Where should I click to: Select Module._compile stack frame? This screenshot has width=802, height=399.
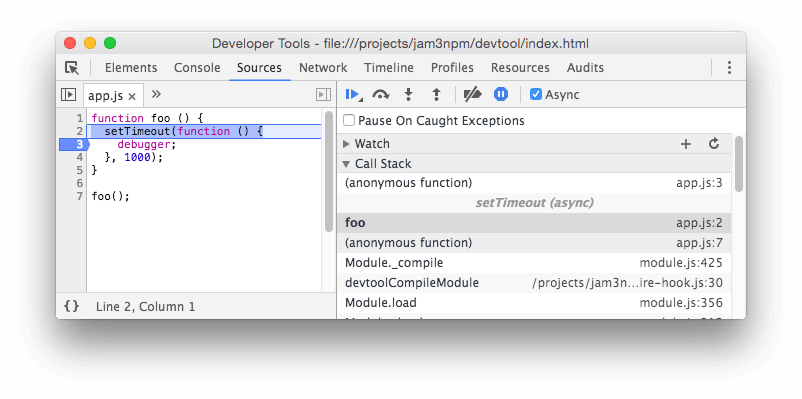coord(534,263)
